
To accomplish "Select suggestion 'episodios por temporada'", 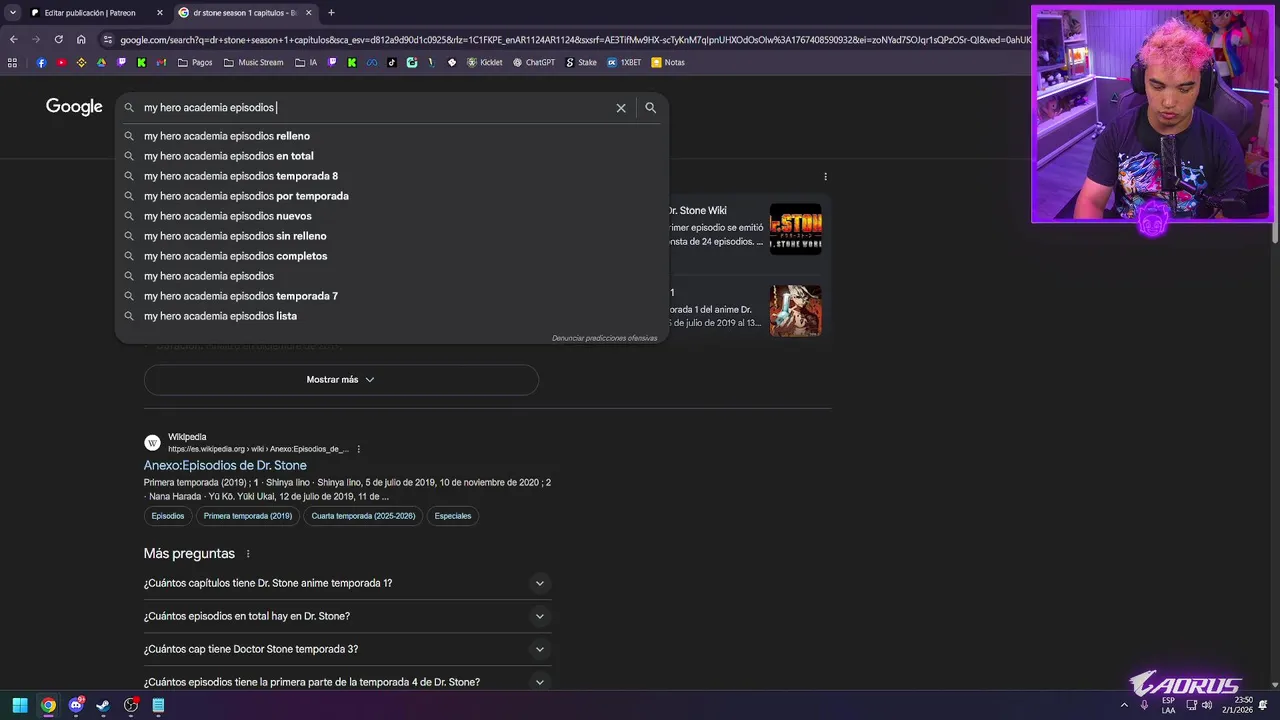I will (x=391, y=196).
